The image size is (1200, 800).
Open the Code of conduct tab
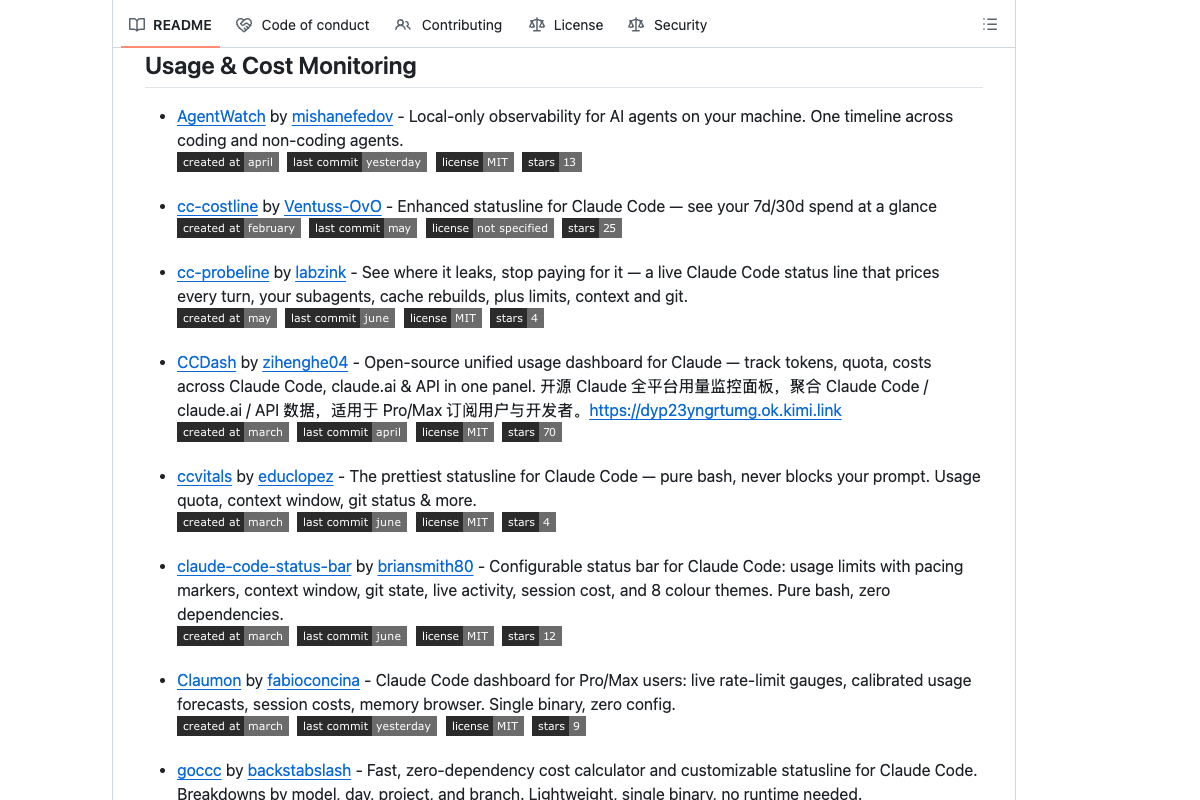[303, 25]
